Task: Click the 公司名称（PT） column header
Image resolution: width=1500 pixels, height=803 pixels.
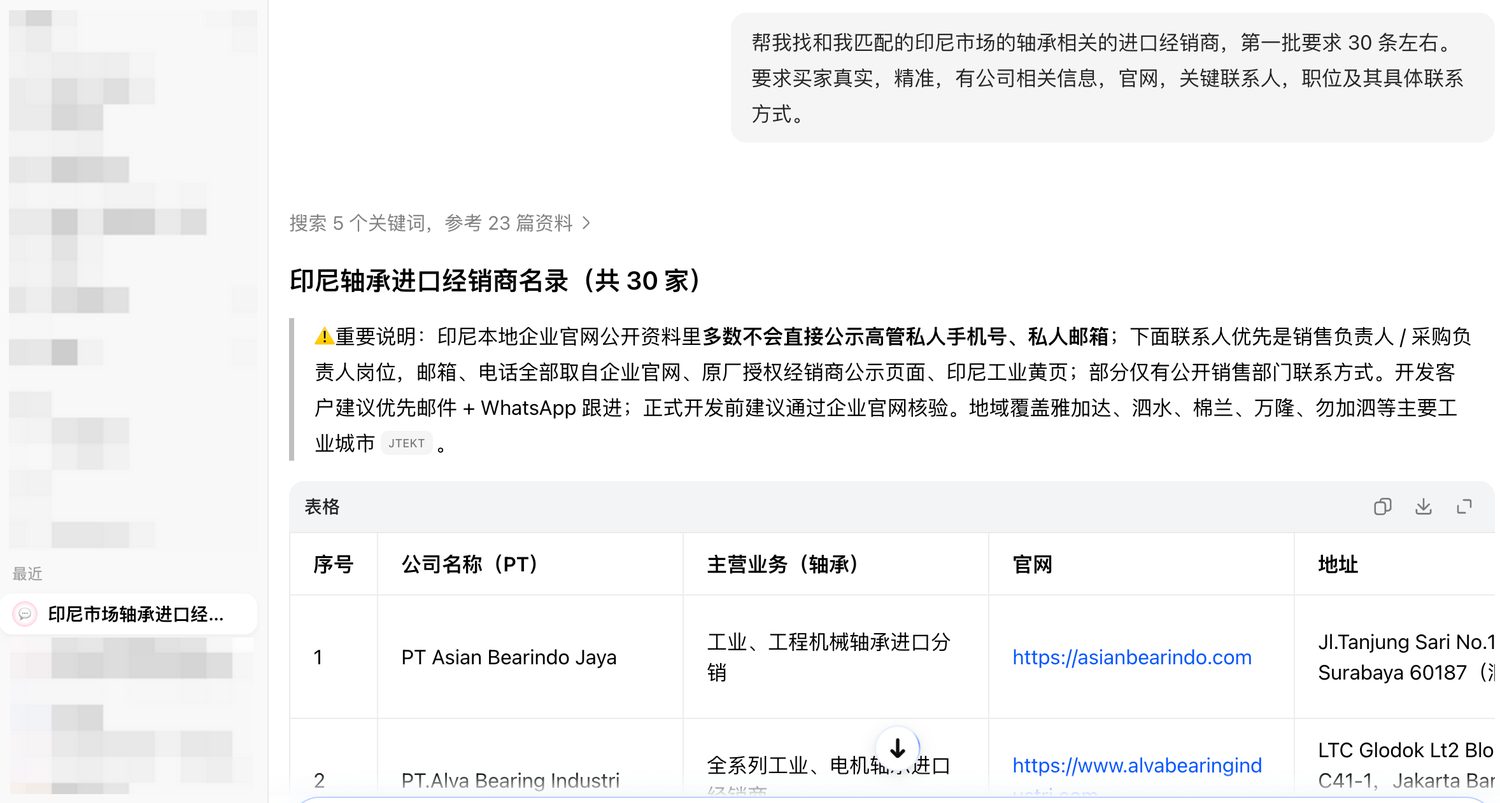Action: pos(530,565)
